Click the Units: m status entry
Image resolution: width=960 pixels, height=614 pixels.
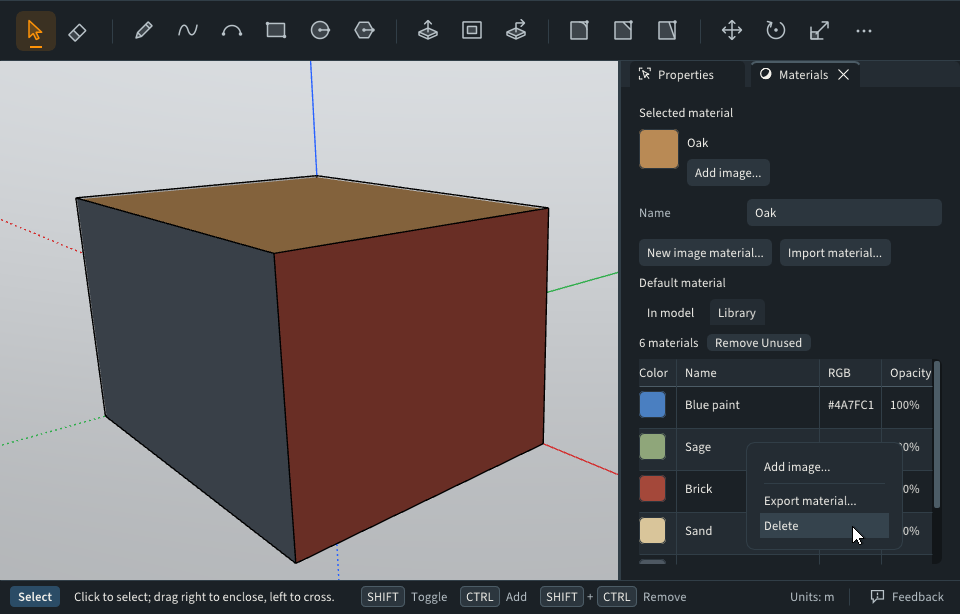coord(812,597)
